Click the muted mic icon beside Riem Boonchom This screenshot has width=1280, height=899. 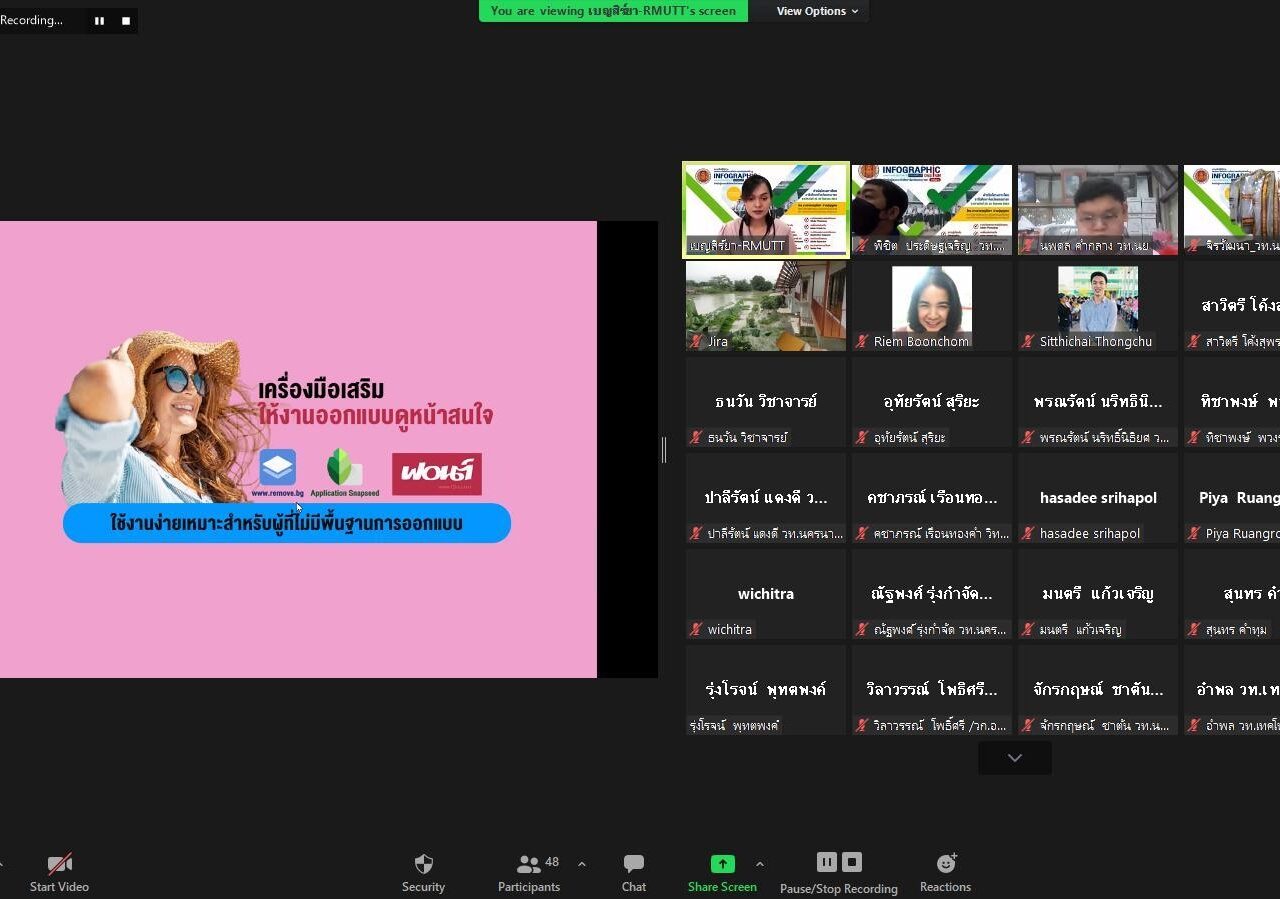point(862,342)
